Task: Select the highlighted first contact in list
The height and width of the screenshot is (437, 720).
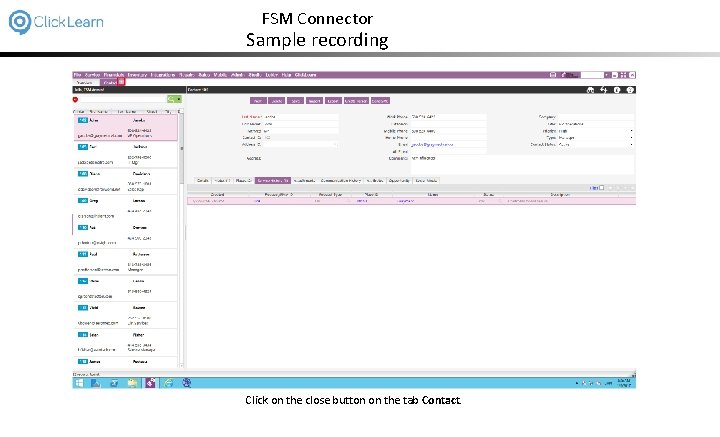Action: [x=125, y=128]
